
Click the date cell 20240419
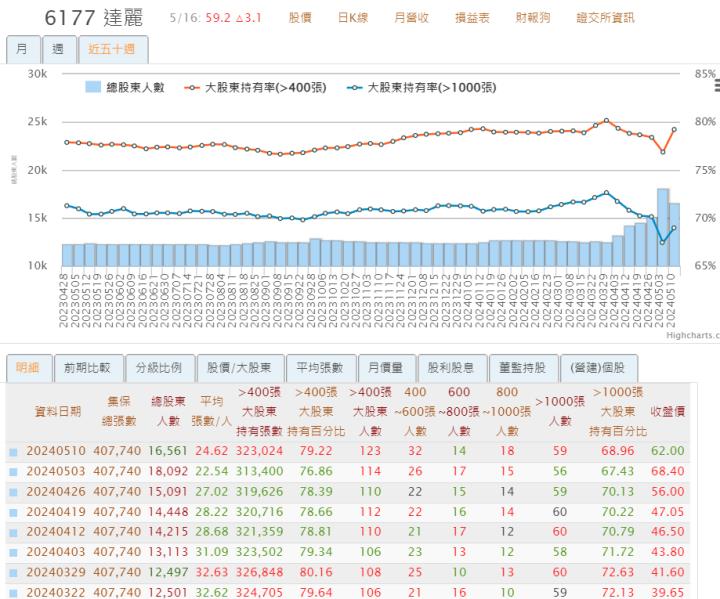(x=56, y=512)
